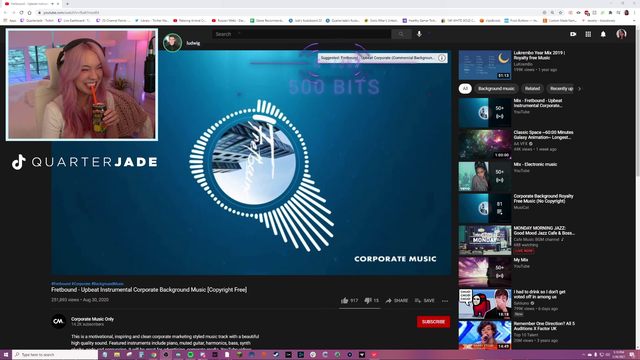The height and width of the screenshot is (360, 640).
Task: Click the Apps bookmarks shortcut
Action: coord(10,20)
